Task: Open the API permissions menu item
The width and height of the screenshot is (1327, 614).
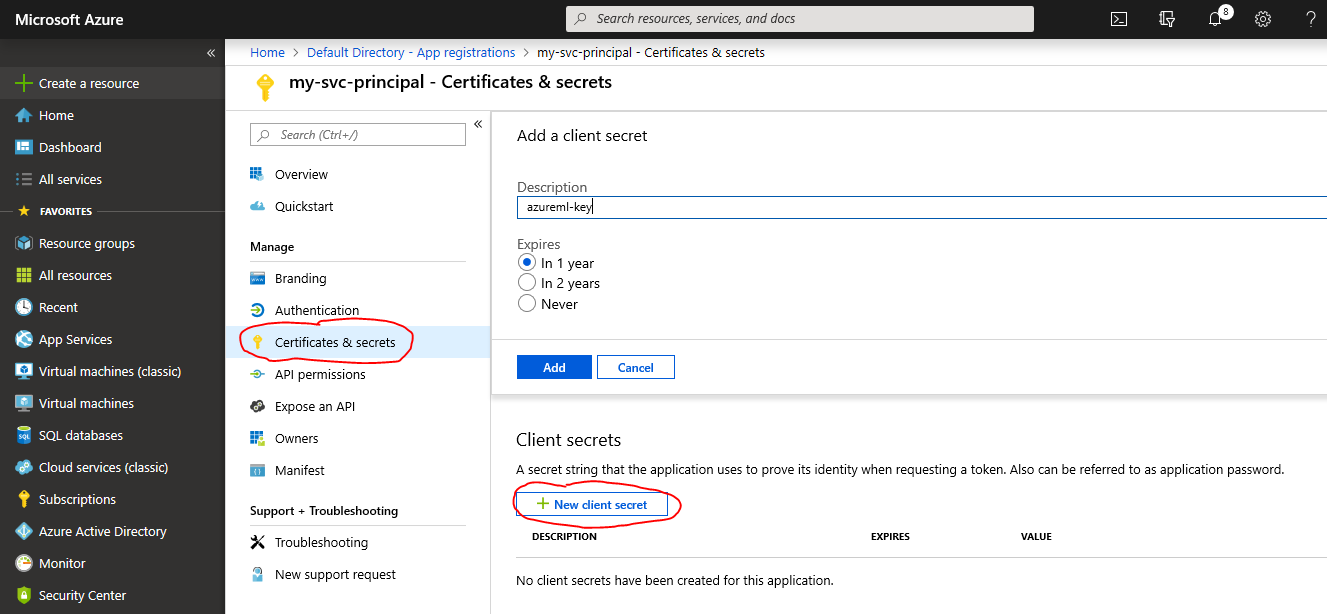Action: click(x=320, y=374)
